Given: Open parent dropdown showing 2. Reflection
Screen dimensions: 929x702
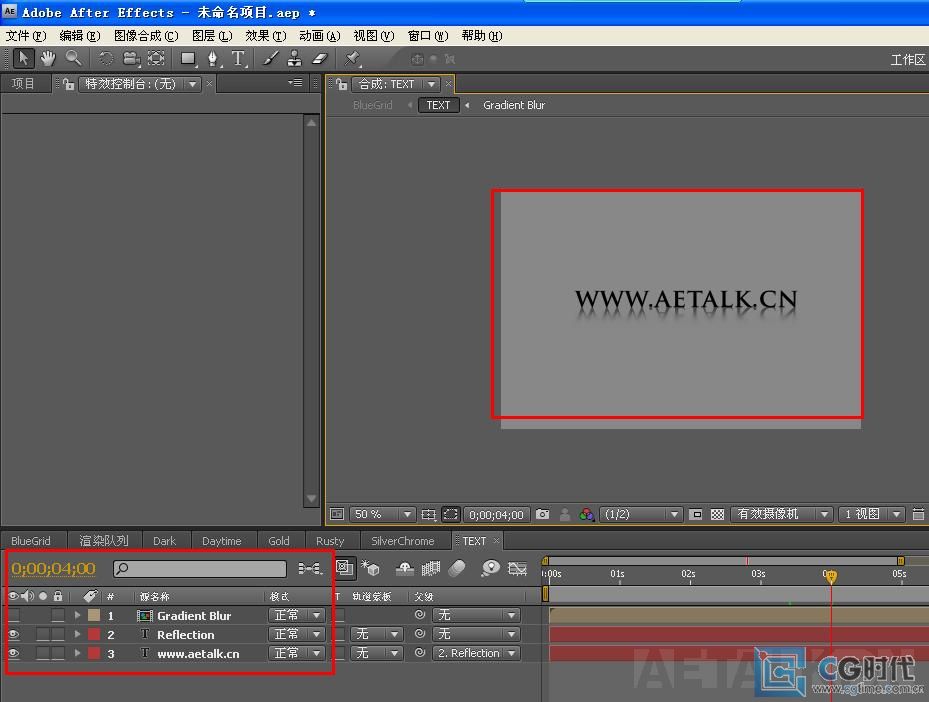Looking at the screenshot, I should 477,653.
